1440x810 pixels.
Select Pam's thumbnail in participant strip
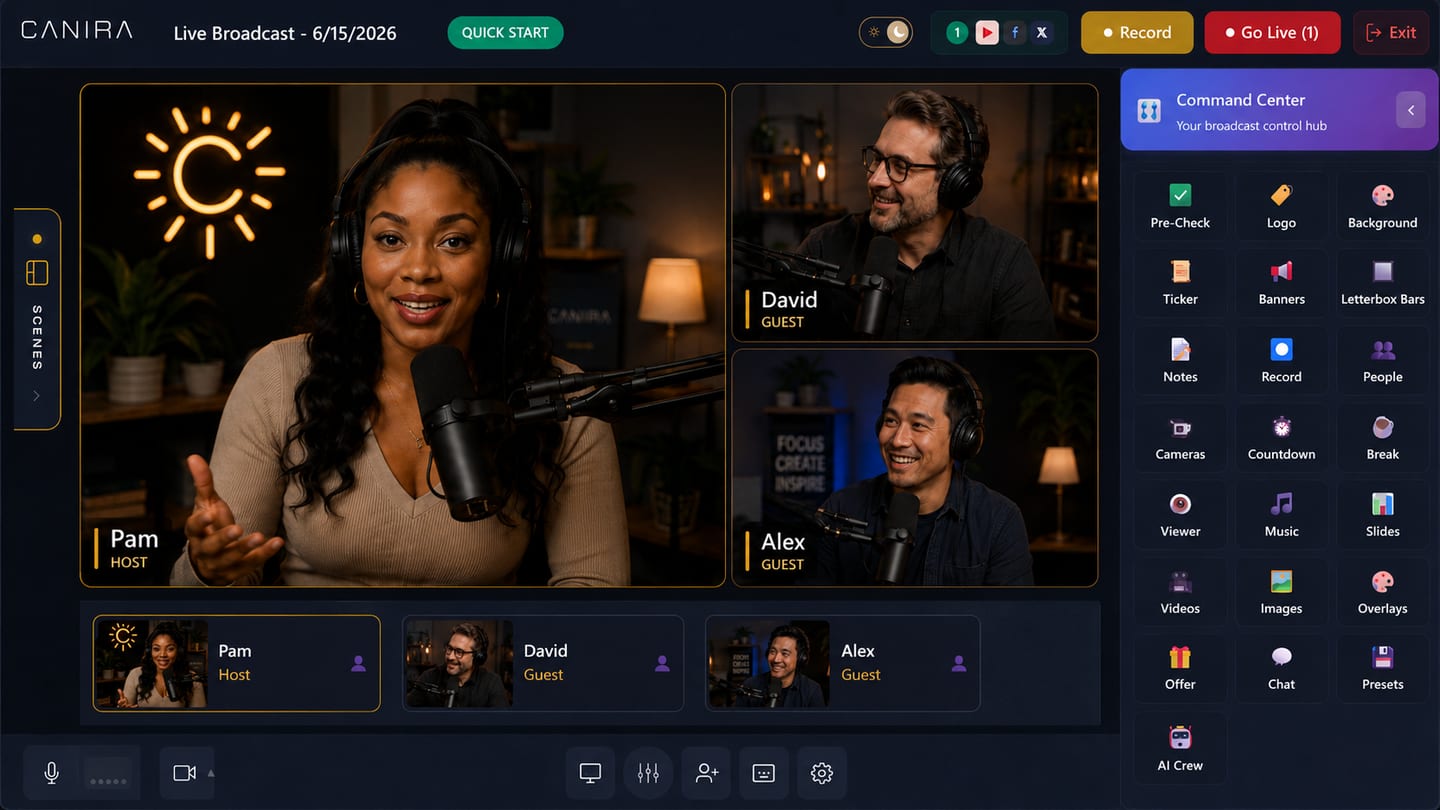(x=150, y=663)
